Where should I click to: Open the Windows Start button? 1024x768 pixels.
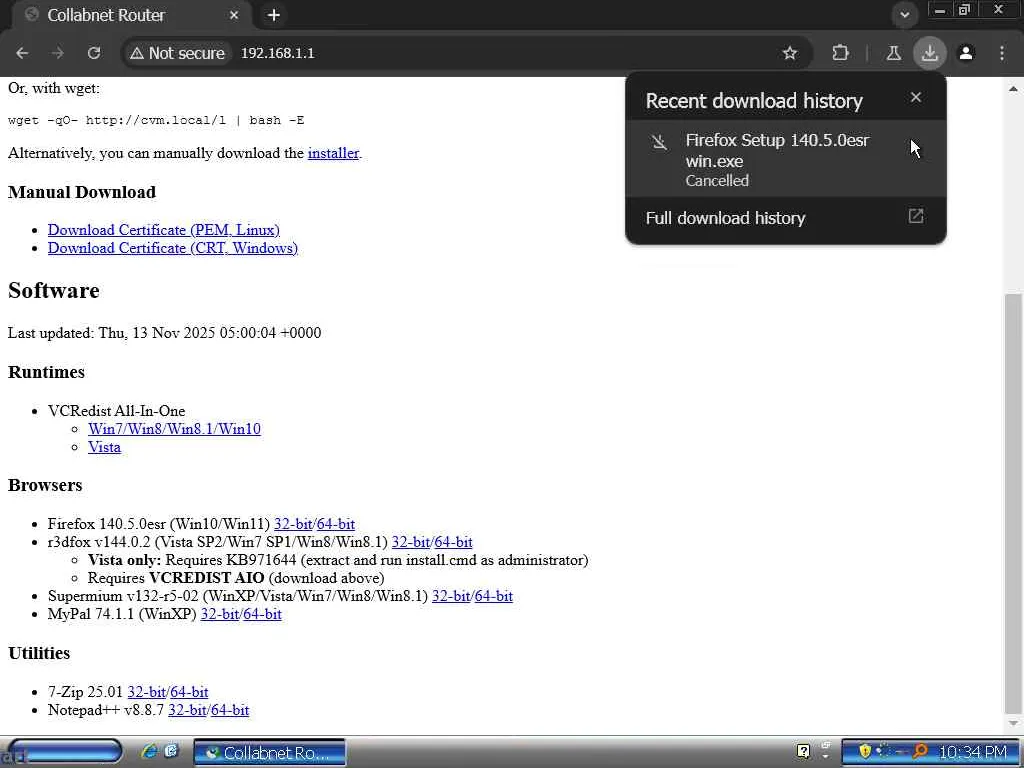point(63,752)
